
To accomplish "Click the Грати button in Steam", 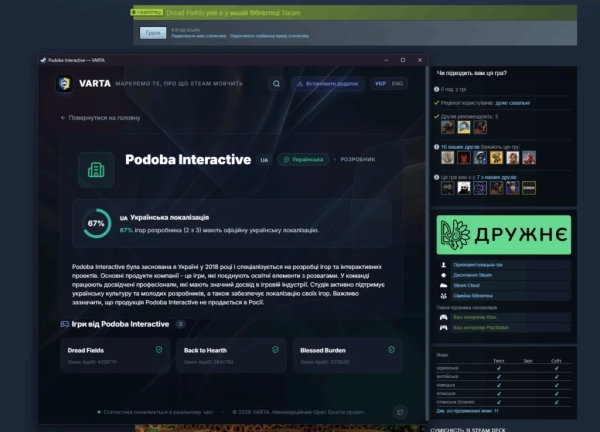I will coord(153,33).
